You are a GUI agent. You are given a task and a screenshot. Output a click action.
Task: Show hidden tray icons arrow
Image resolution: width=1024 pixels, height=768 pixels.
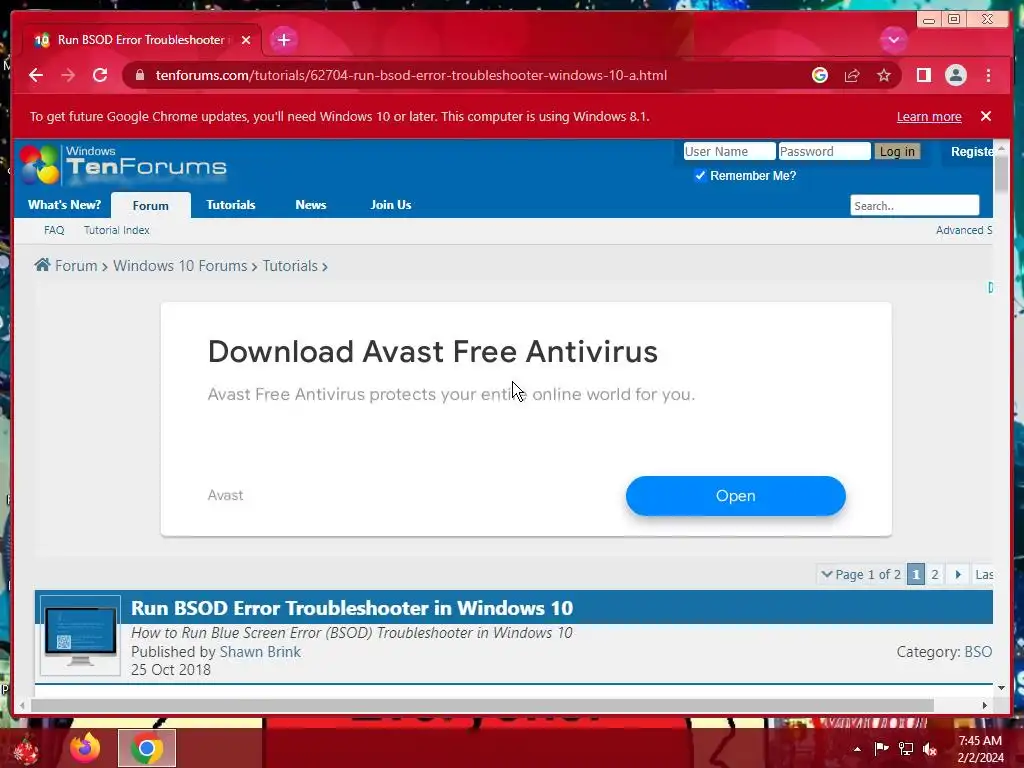[857, 749]
